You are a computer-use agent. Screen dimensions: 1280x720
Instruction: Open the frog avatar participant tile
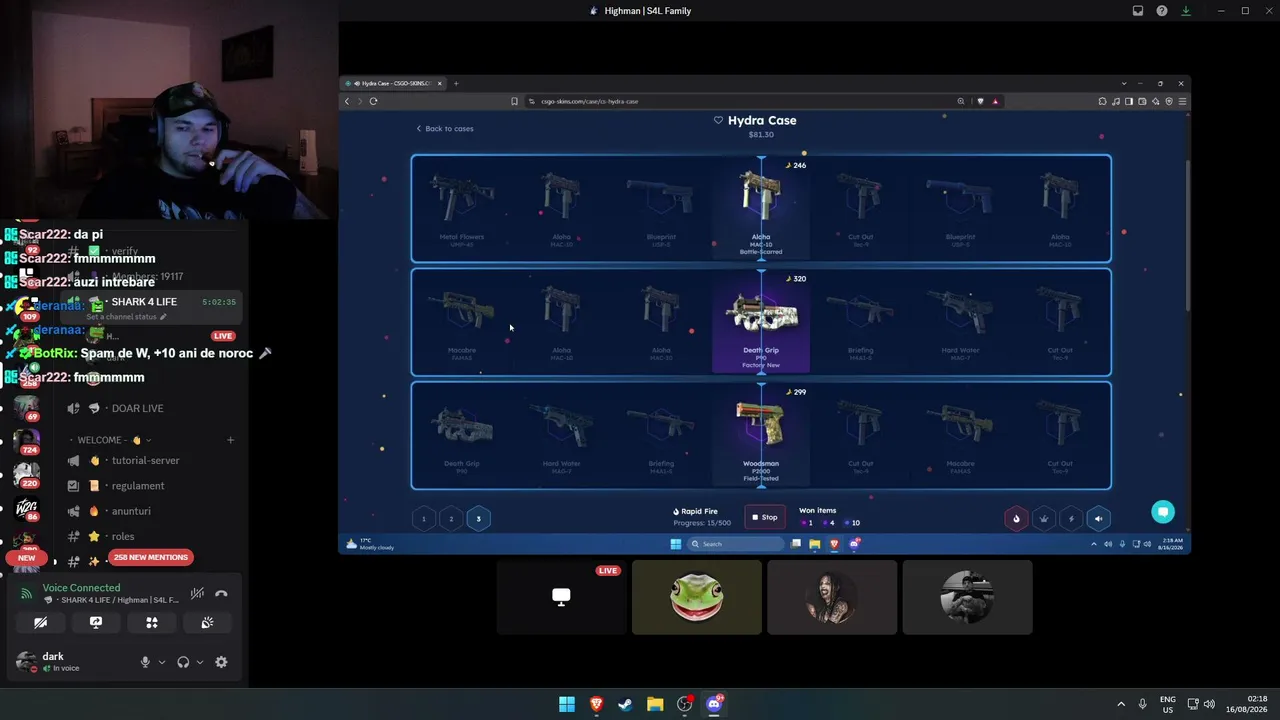click(697, 597)
